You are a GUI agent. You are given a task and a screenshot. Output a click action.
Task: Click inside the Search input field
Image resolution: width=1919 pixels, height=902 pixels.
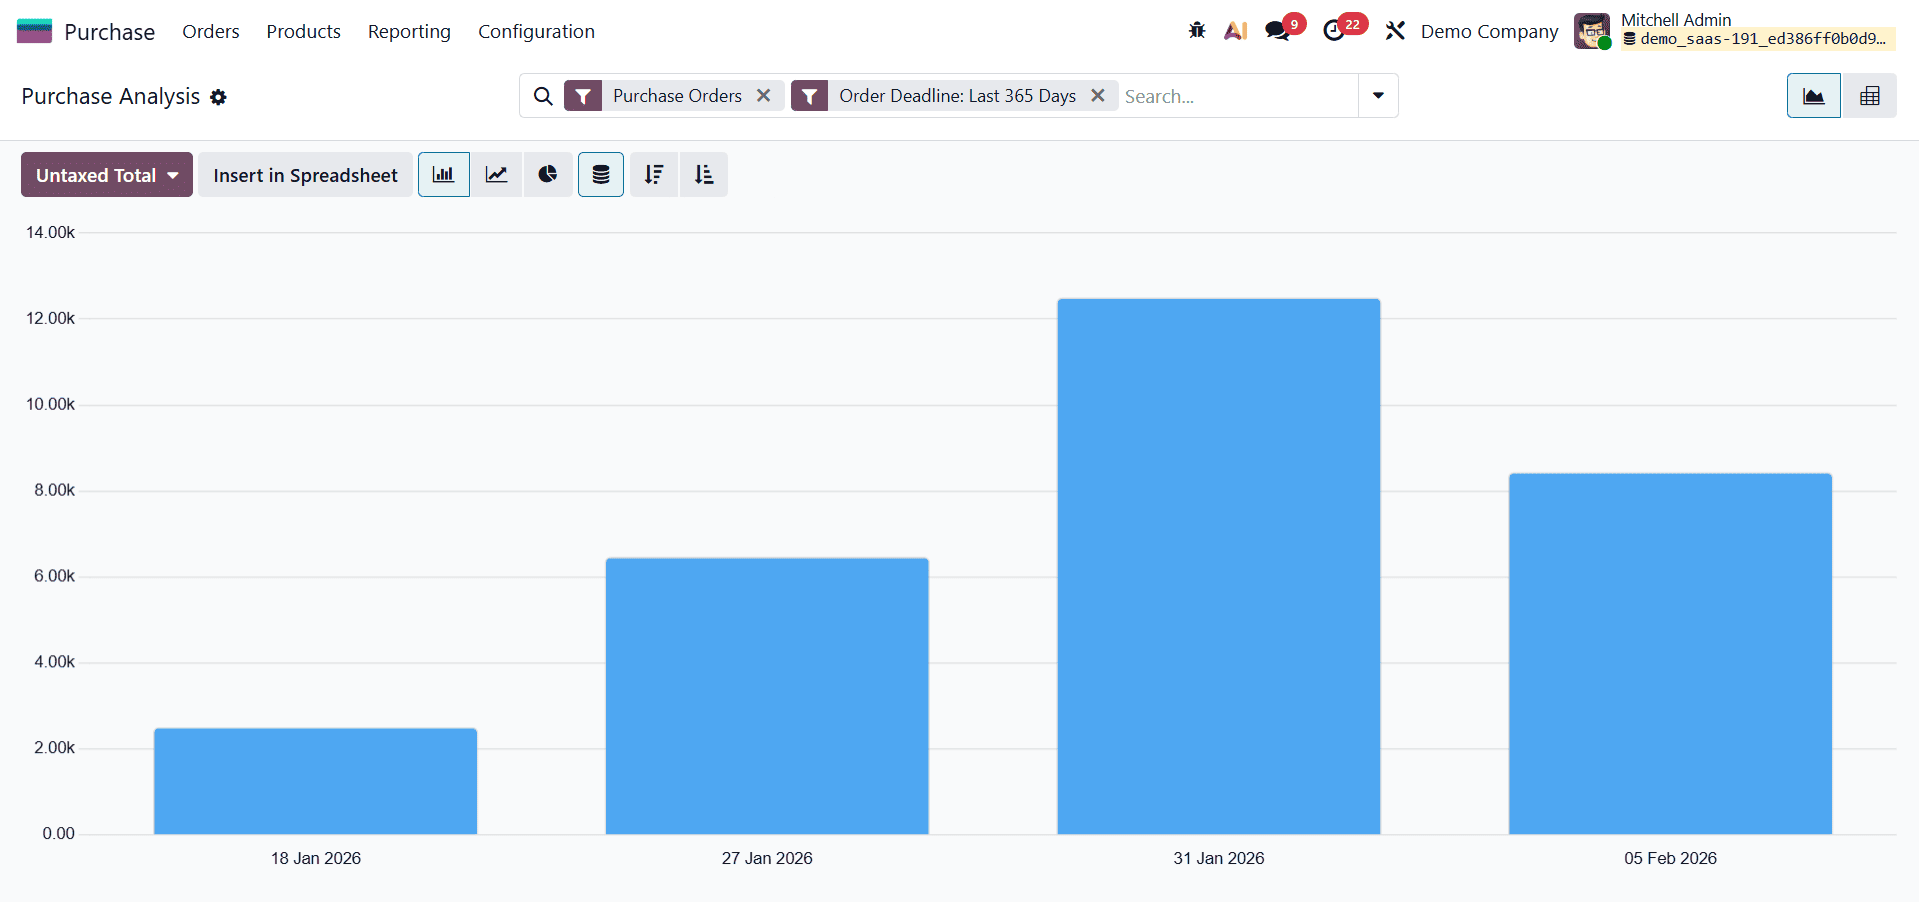(1230, 95)
